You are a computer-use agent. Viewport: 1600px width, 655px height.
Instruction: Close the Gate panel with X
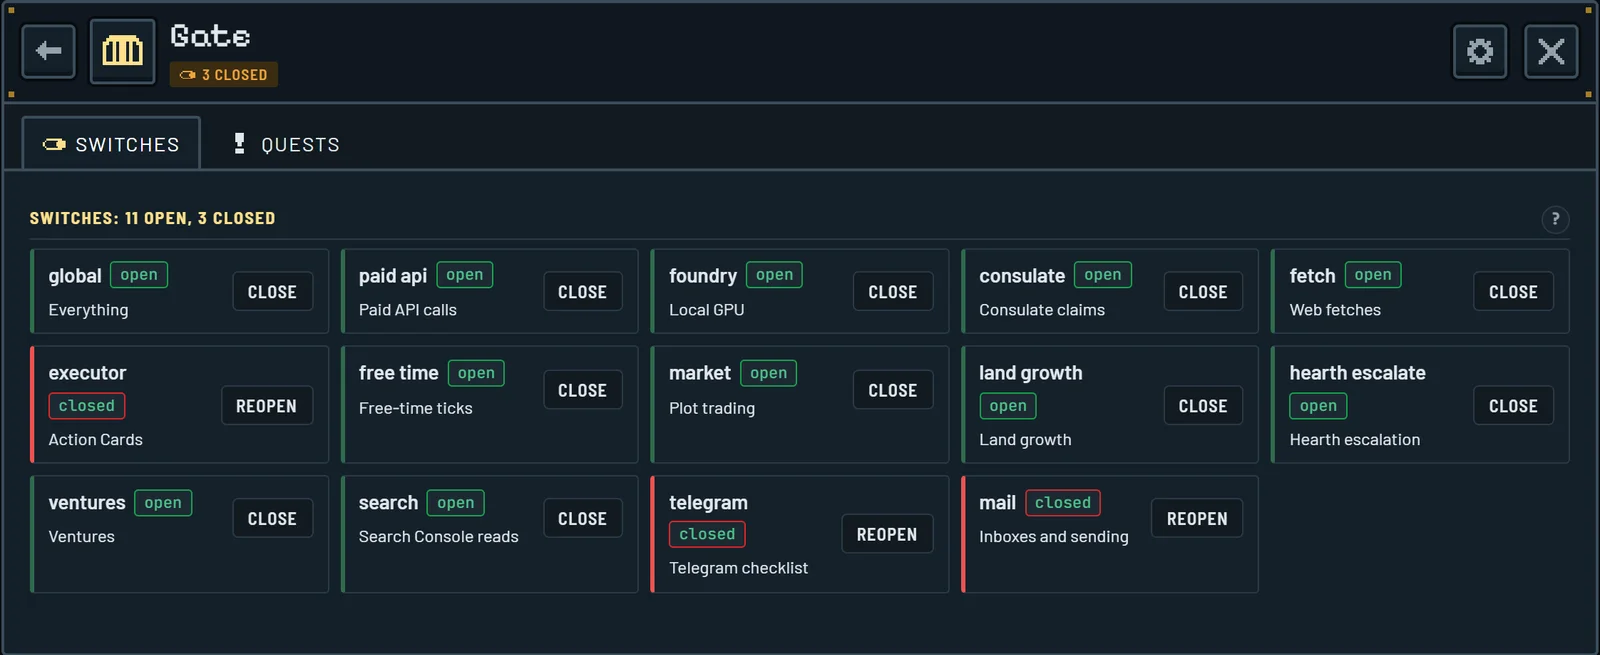pyautogui.click(x=1551, y=51)
